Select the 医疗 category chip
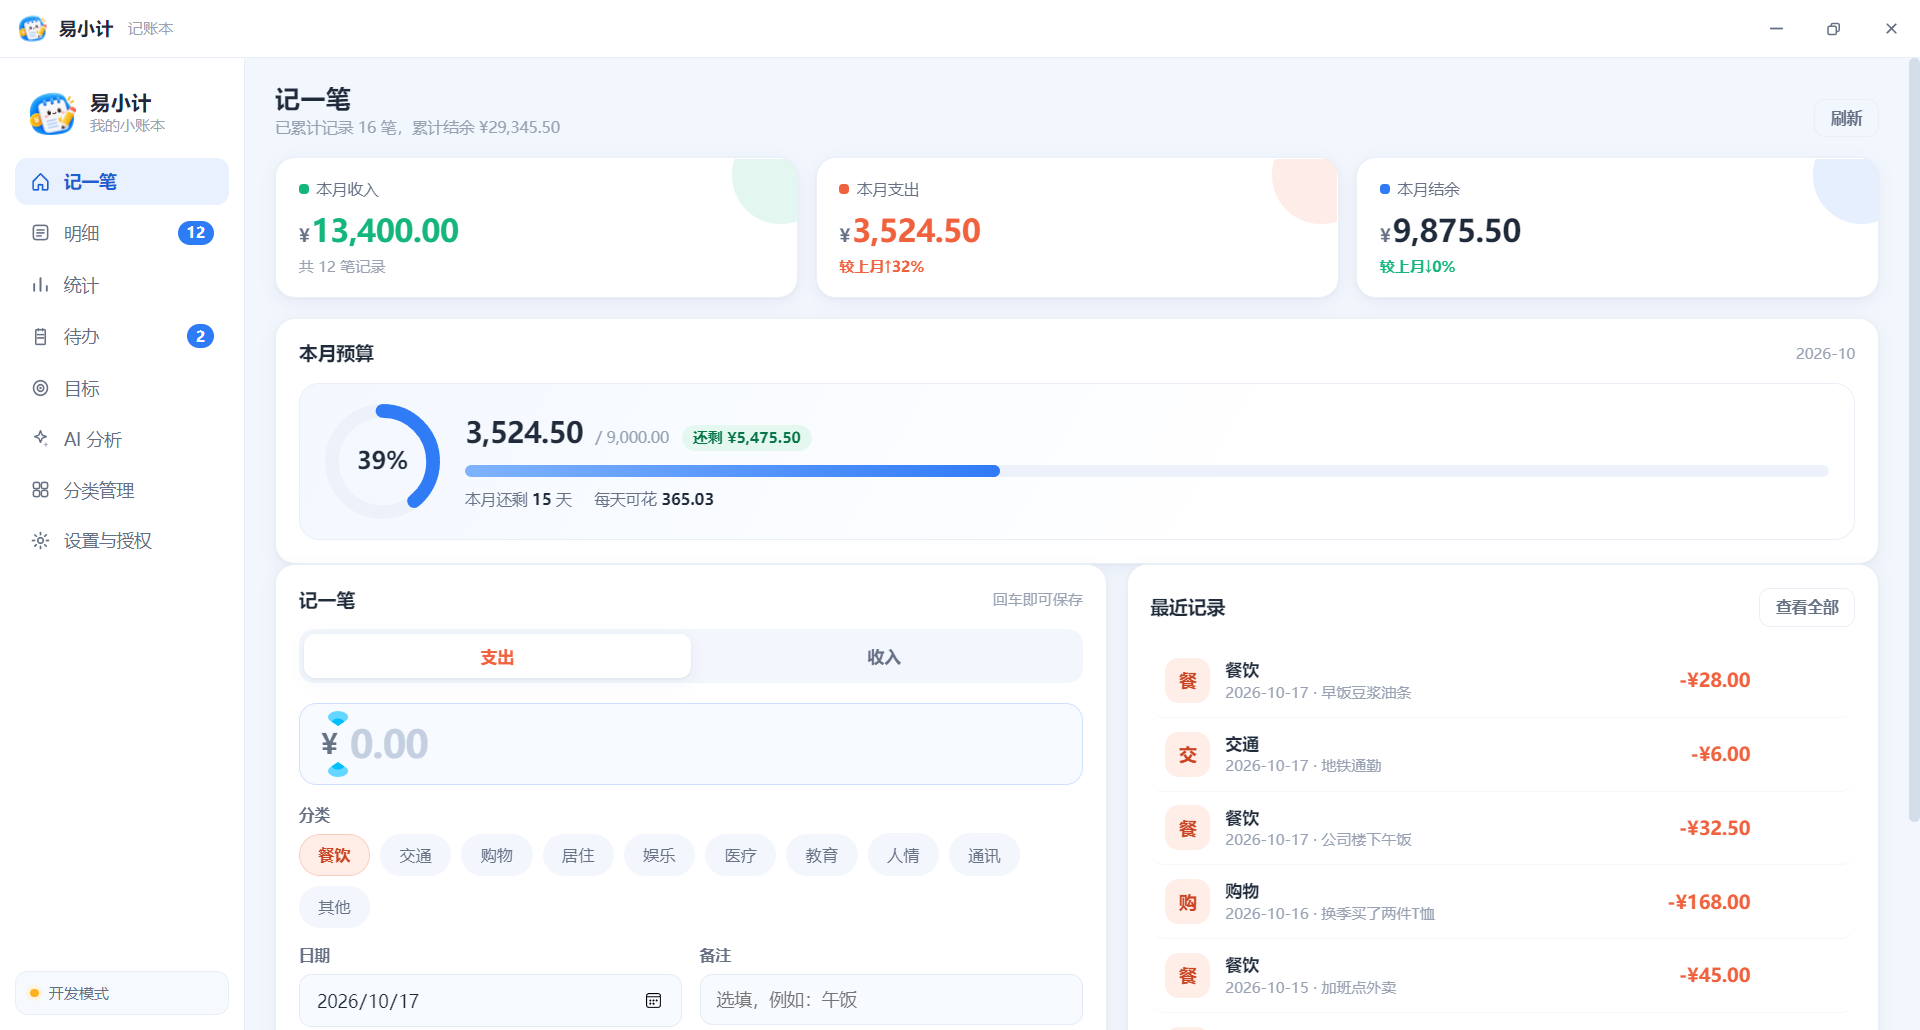 click(741, 855)
